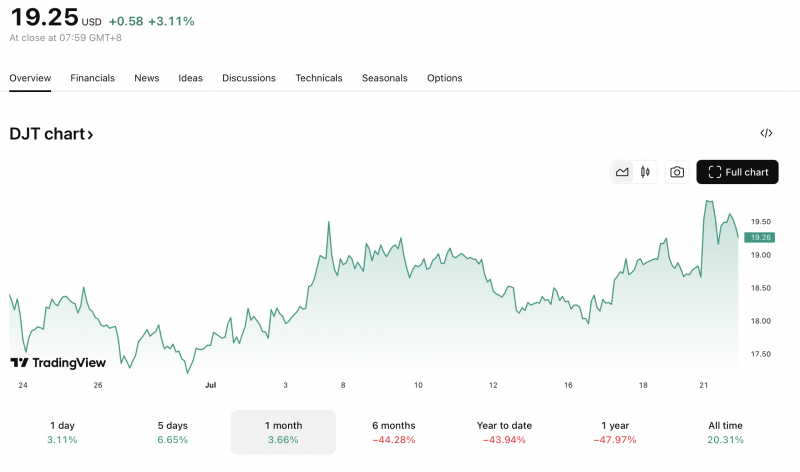
Task: Switch to the Seasonals tab
Action: pyautogui.click(x=384, y=78)
